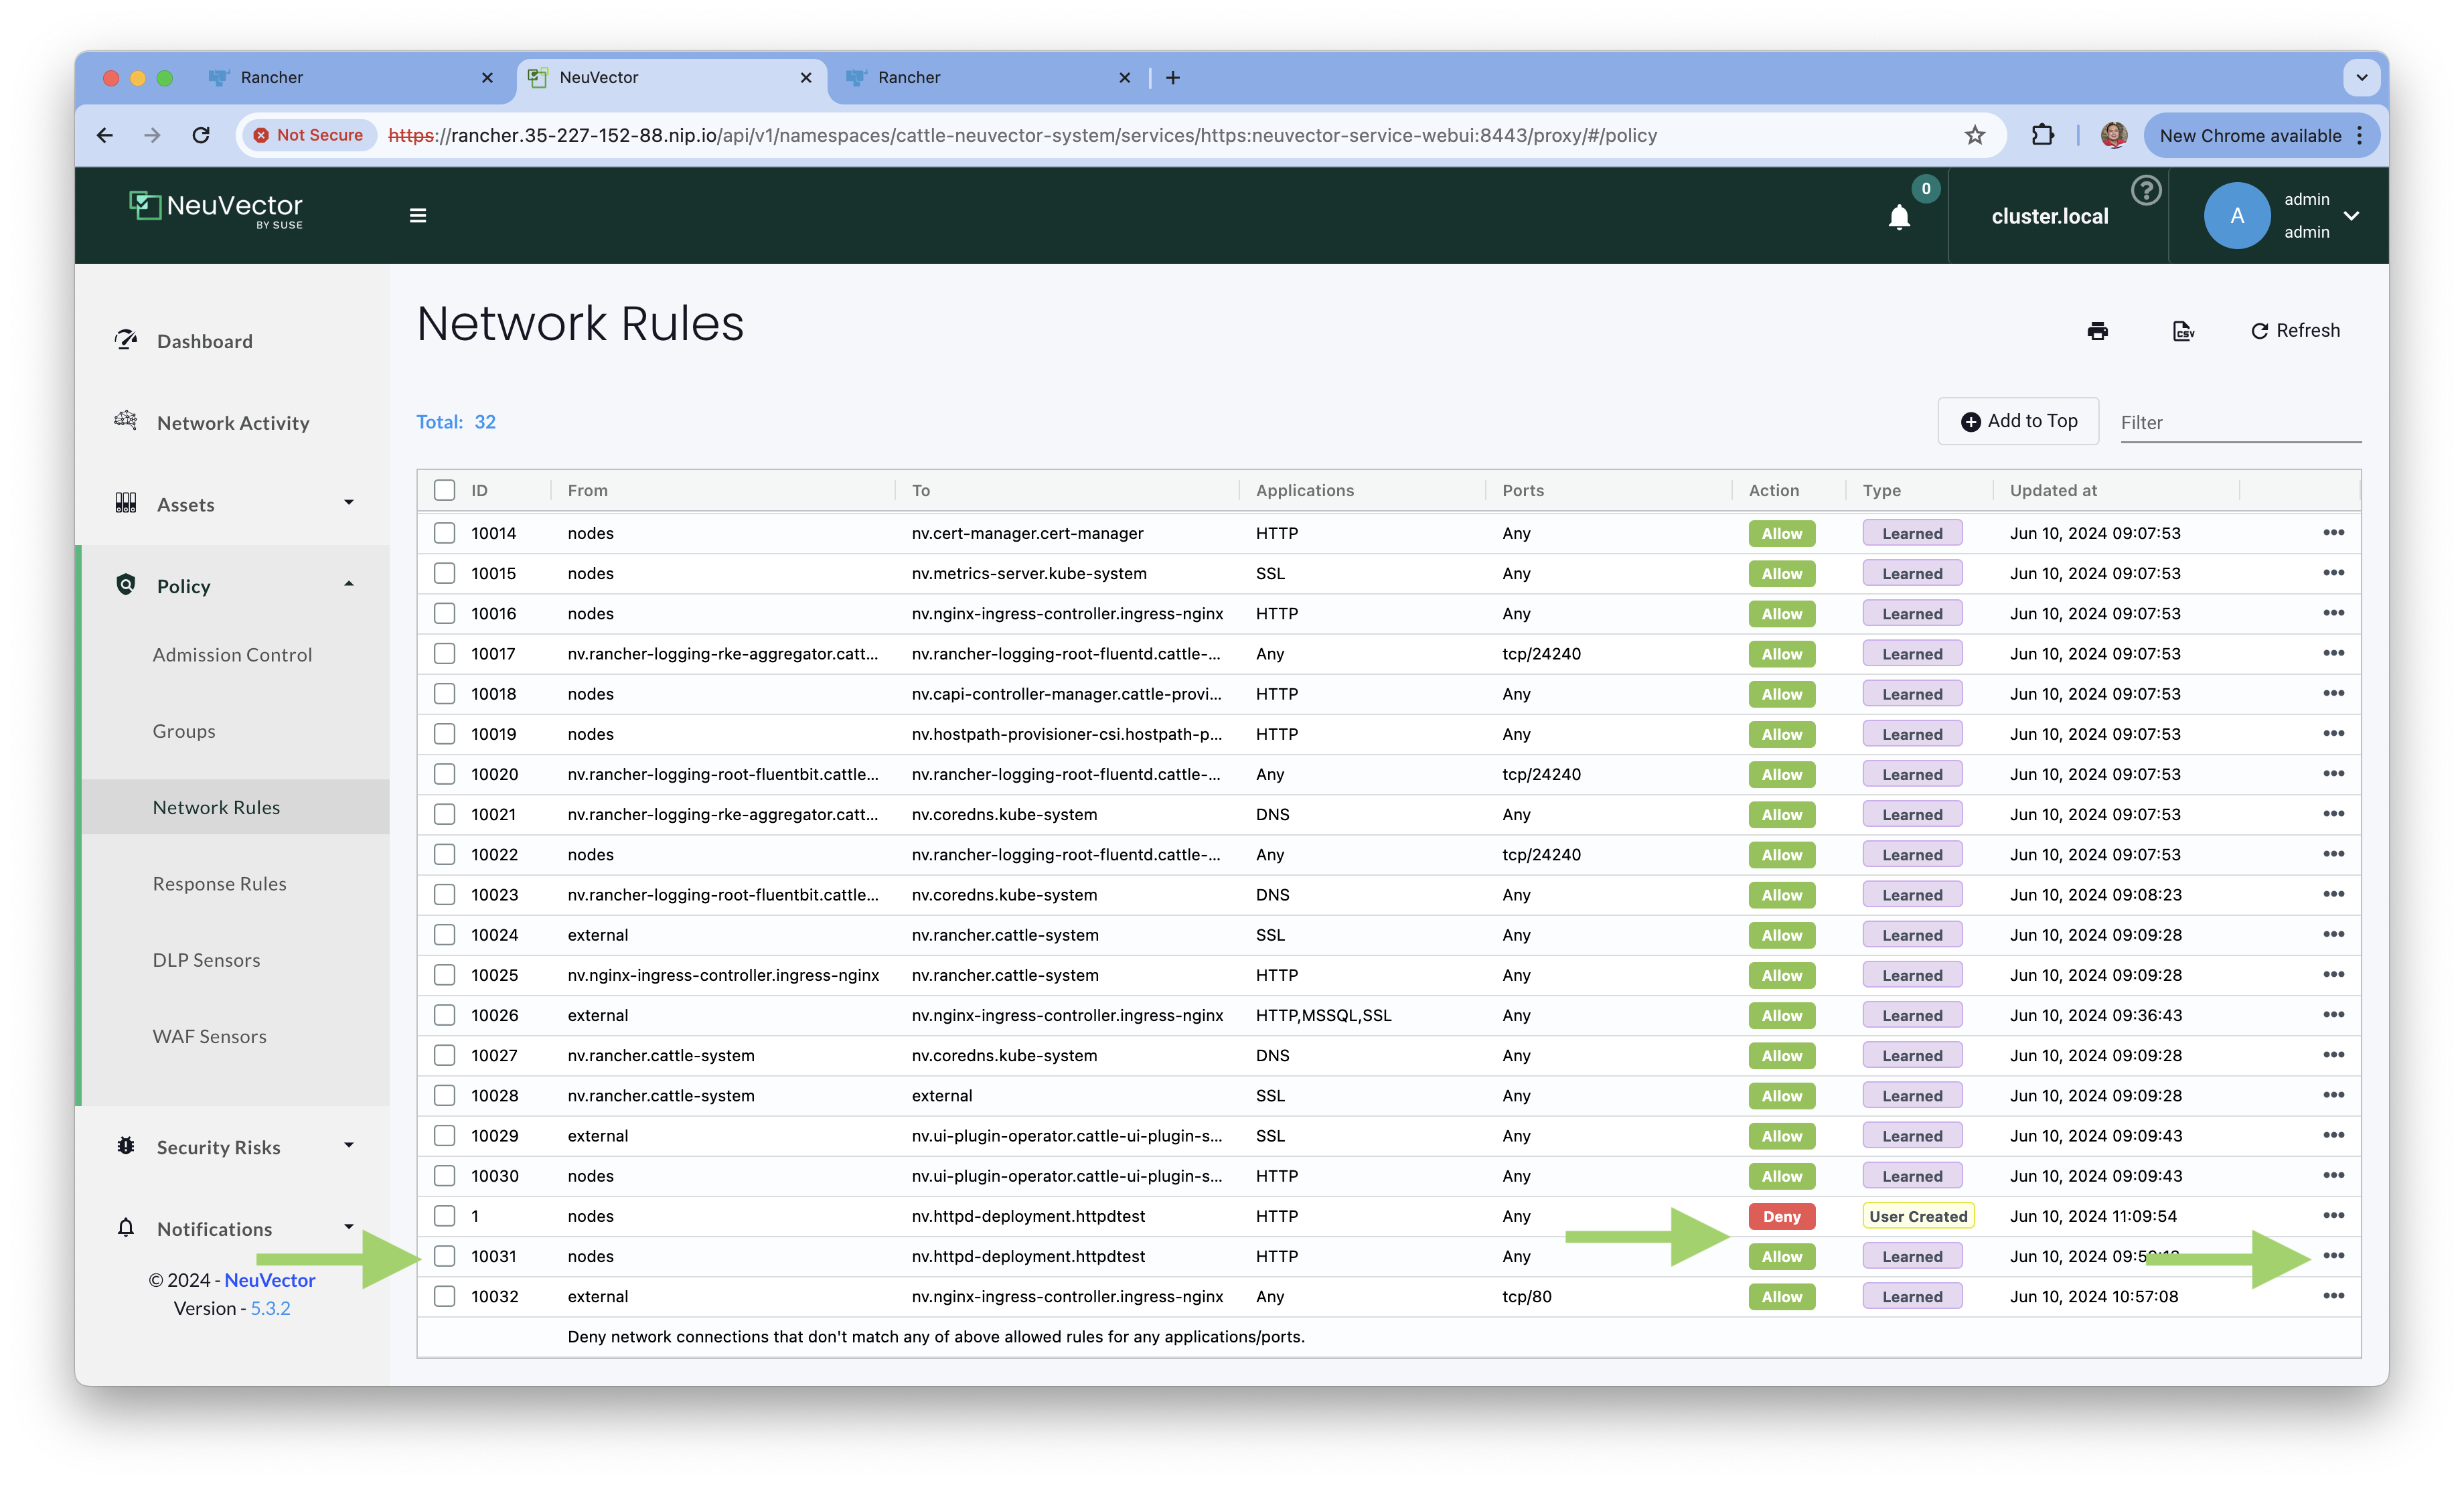Go to Response Rules in sidebar
Viewport: 2464px width, 1485px height.
pos(219,884)
